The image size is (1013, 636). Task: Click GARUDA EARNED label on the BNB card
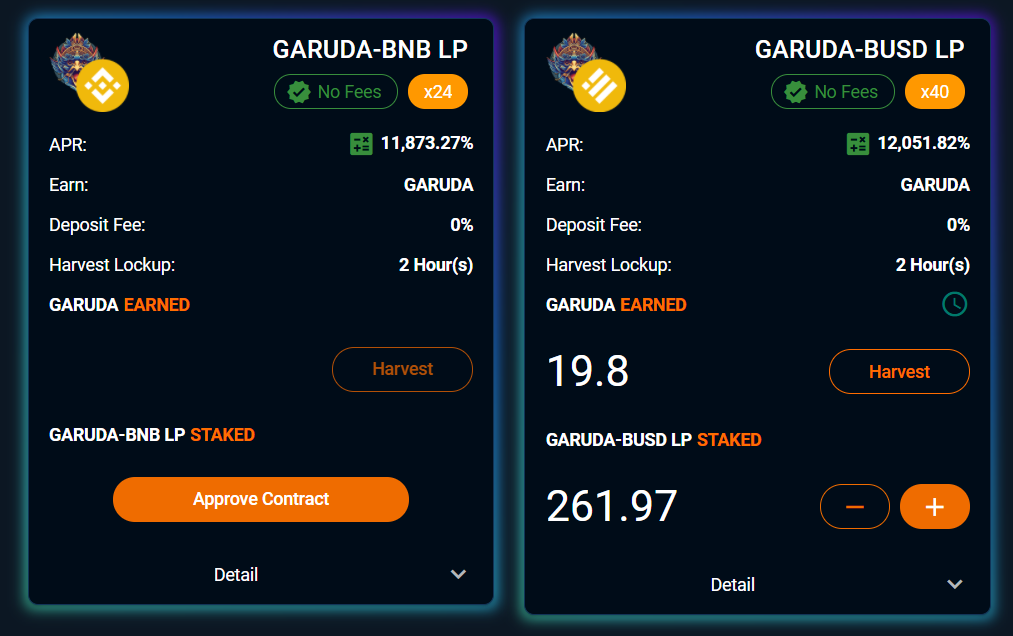120,305
